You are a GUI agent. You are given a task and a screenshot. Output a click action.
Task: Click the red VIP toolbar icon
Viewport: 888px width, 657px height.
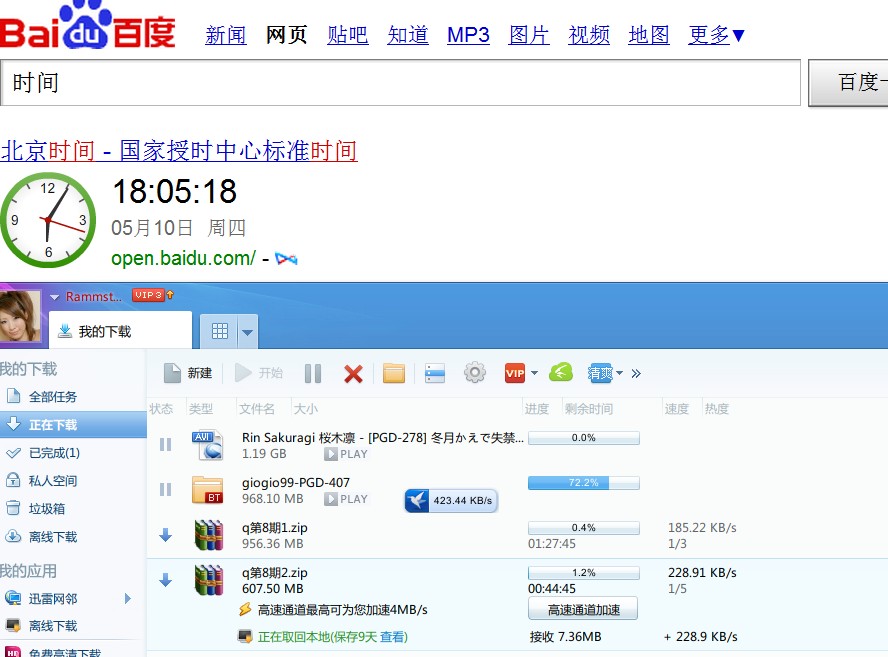click(x=515, y=373)
